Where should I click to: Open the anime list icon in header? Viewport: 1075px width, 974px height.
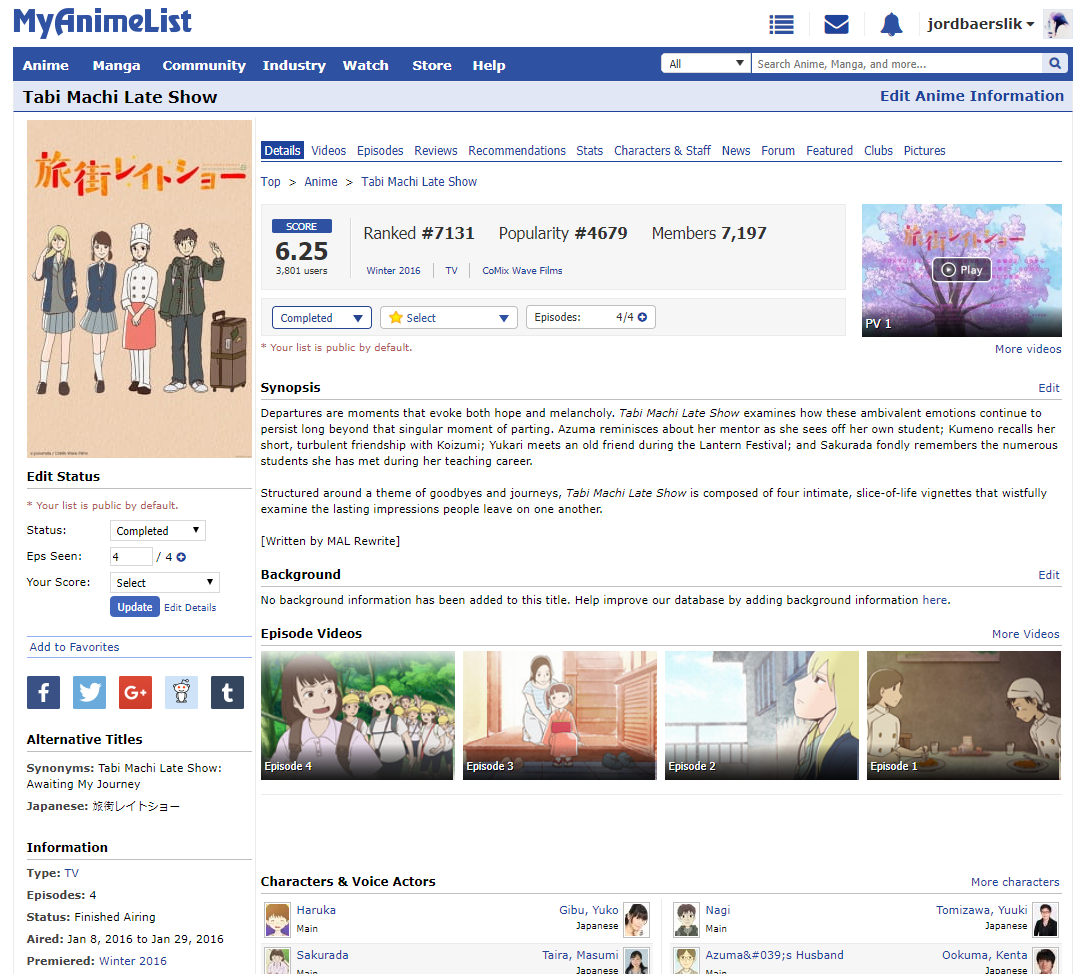(x=781, y=25)
